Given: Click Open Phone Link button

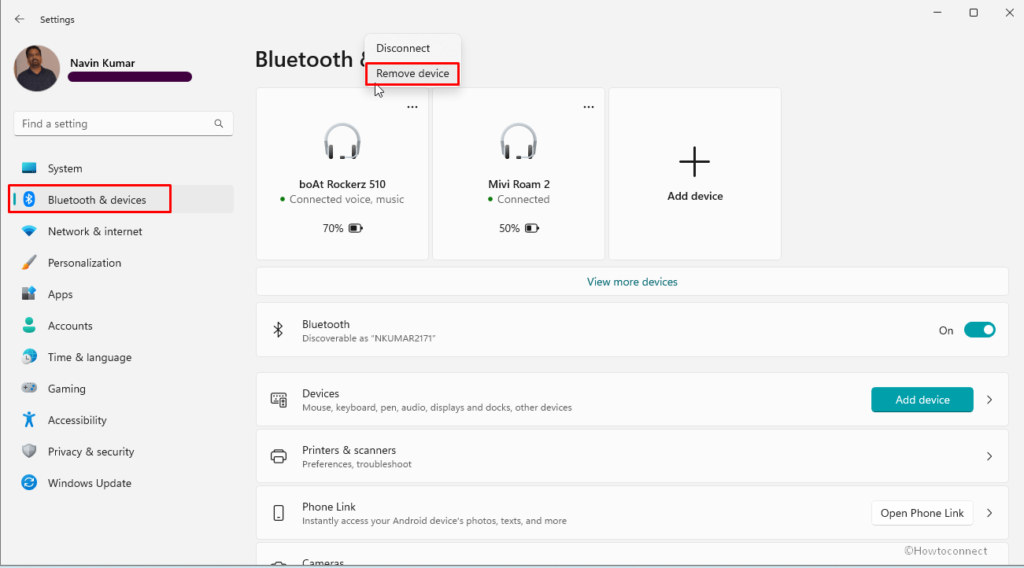Looking at the screenshot, I should pyautogui.click(x=922, y=513).
